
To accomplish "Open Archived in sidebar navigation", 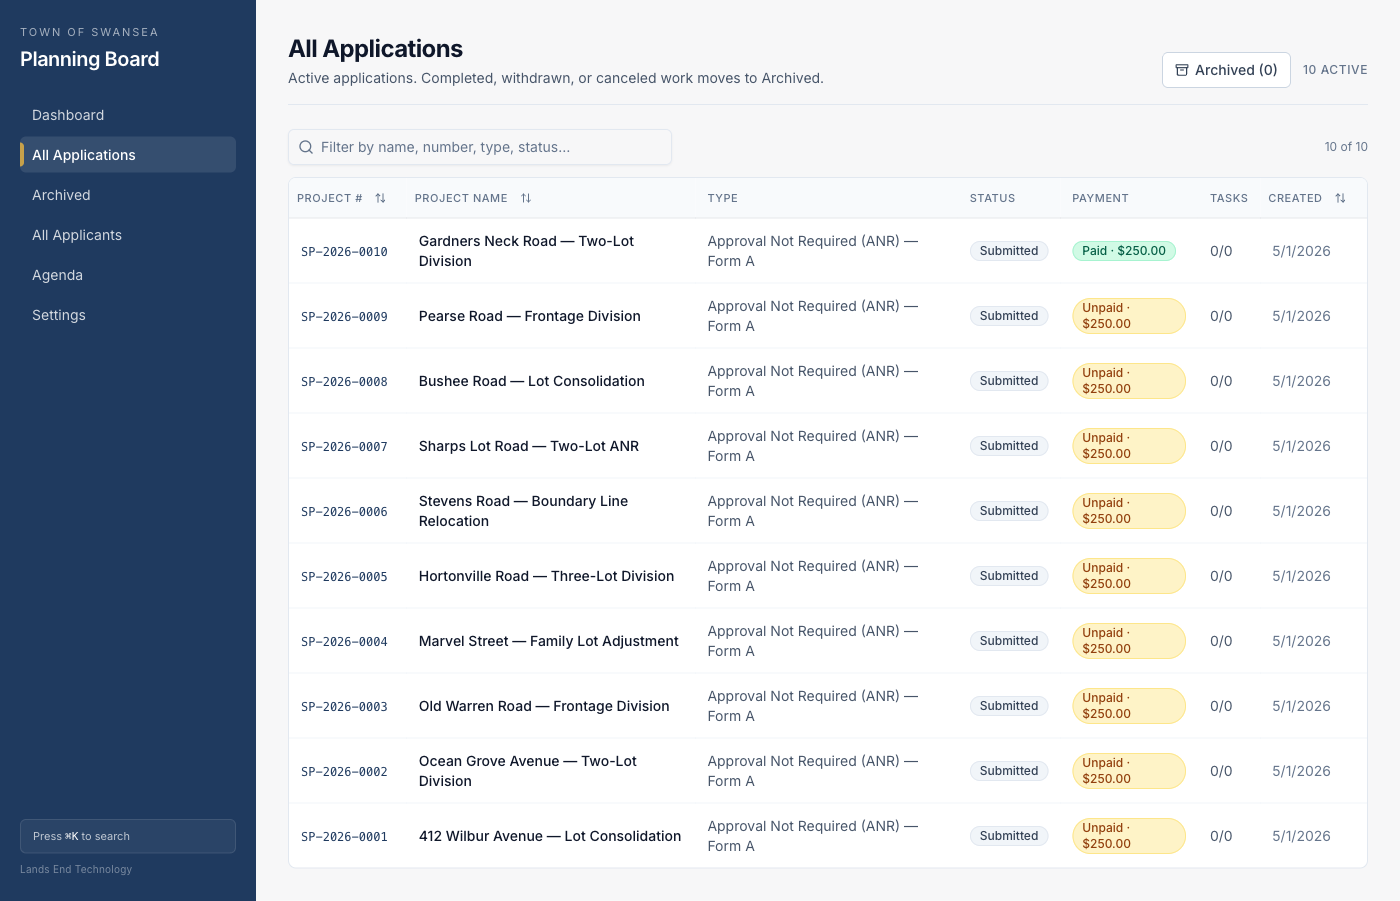I will coord(128,195).
